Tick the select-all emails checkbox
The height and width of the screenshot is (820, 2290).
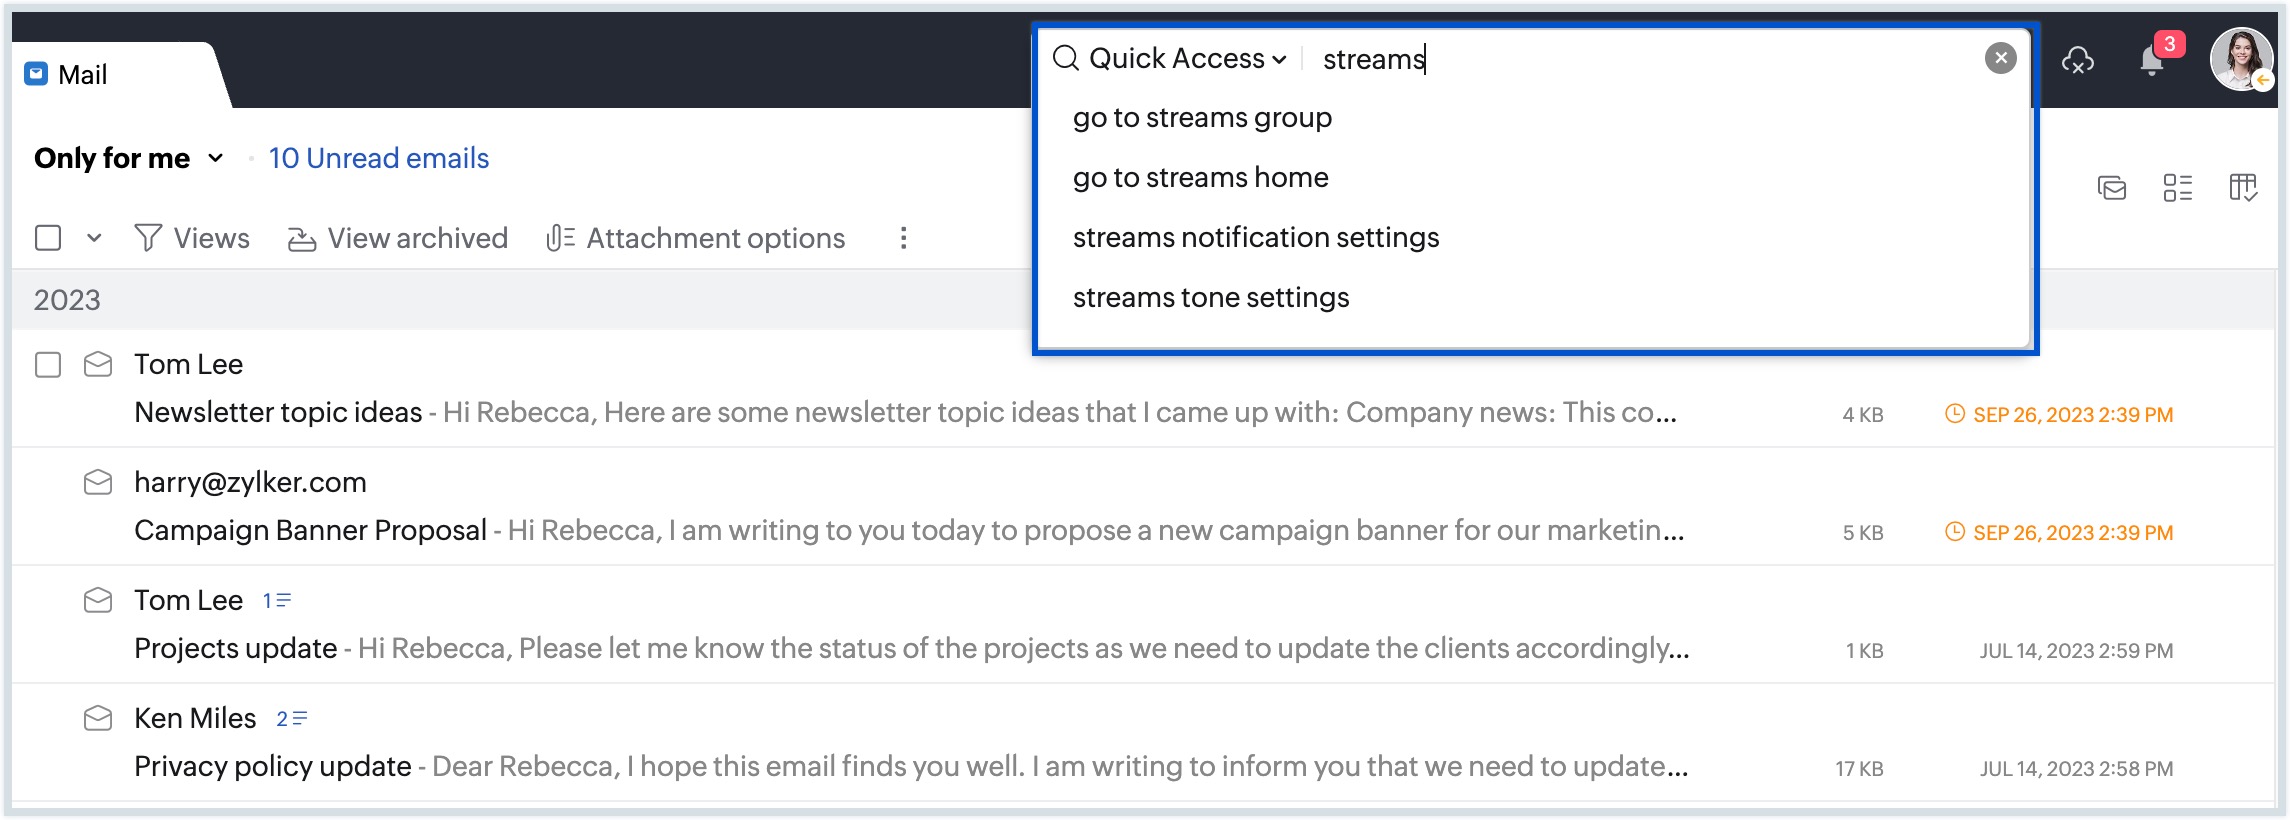[x=48, y=238]
